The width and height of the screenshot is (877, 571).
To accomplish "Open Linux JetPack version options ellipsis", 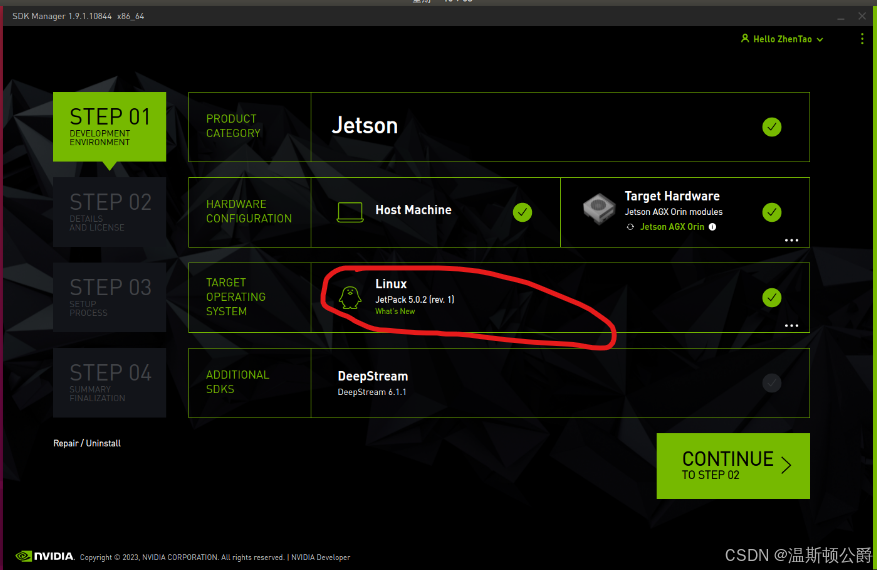I will click(x=791, y=325).
